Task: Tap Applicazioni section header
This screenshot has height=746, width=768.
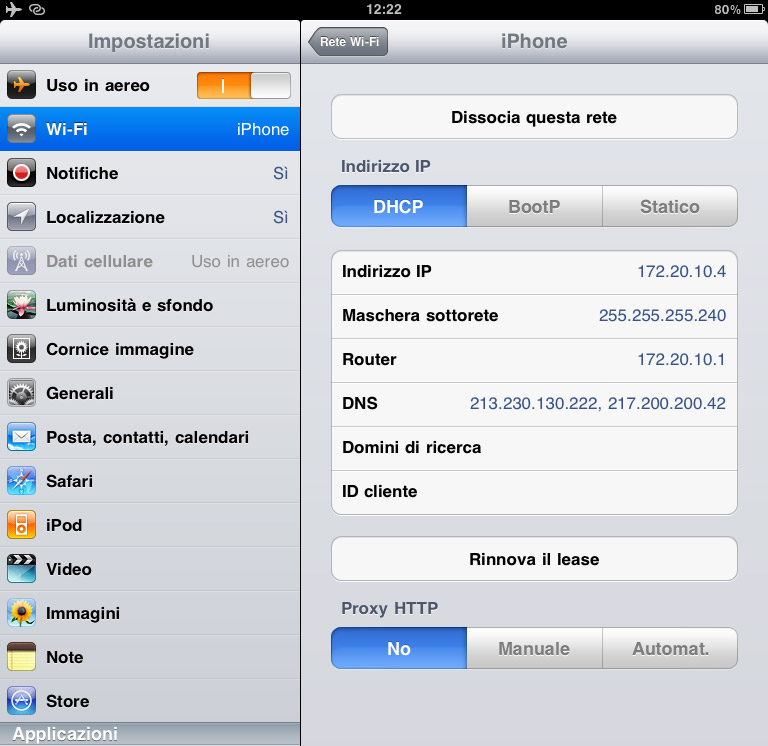Action: (x=150, y=734)
